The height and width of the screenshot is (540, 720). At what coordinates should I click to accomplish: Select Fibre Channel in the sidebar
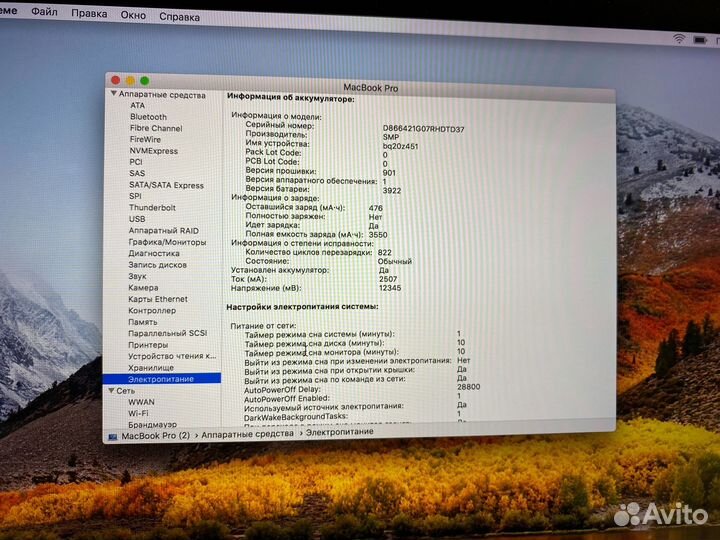click(156, 128)
